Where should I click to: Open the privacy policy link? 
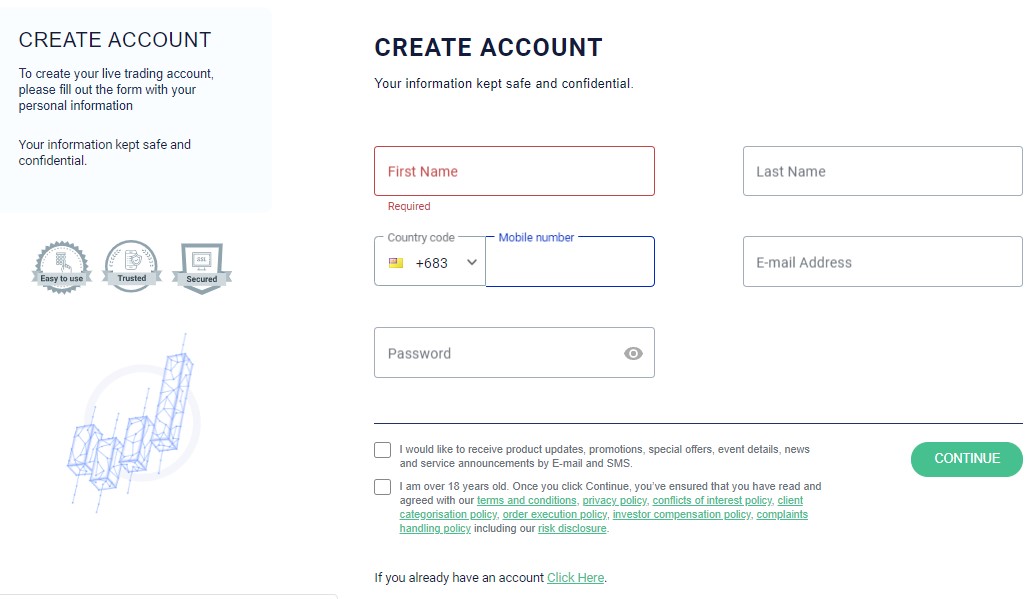[x=614, y=500]
